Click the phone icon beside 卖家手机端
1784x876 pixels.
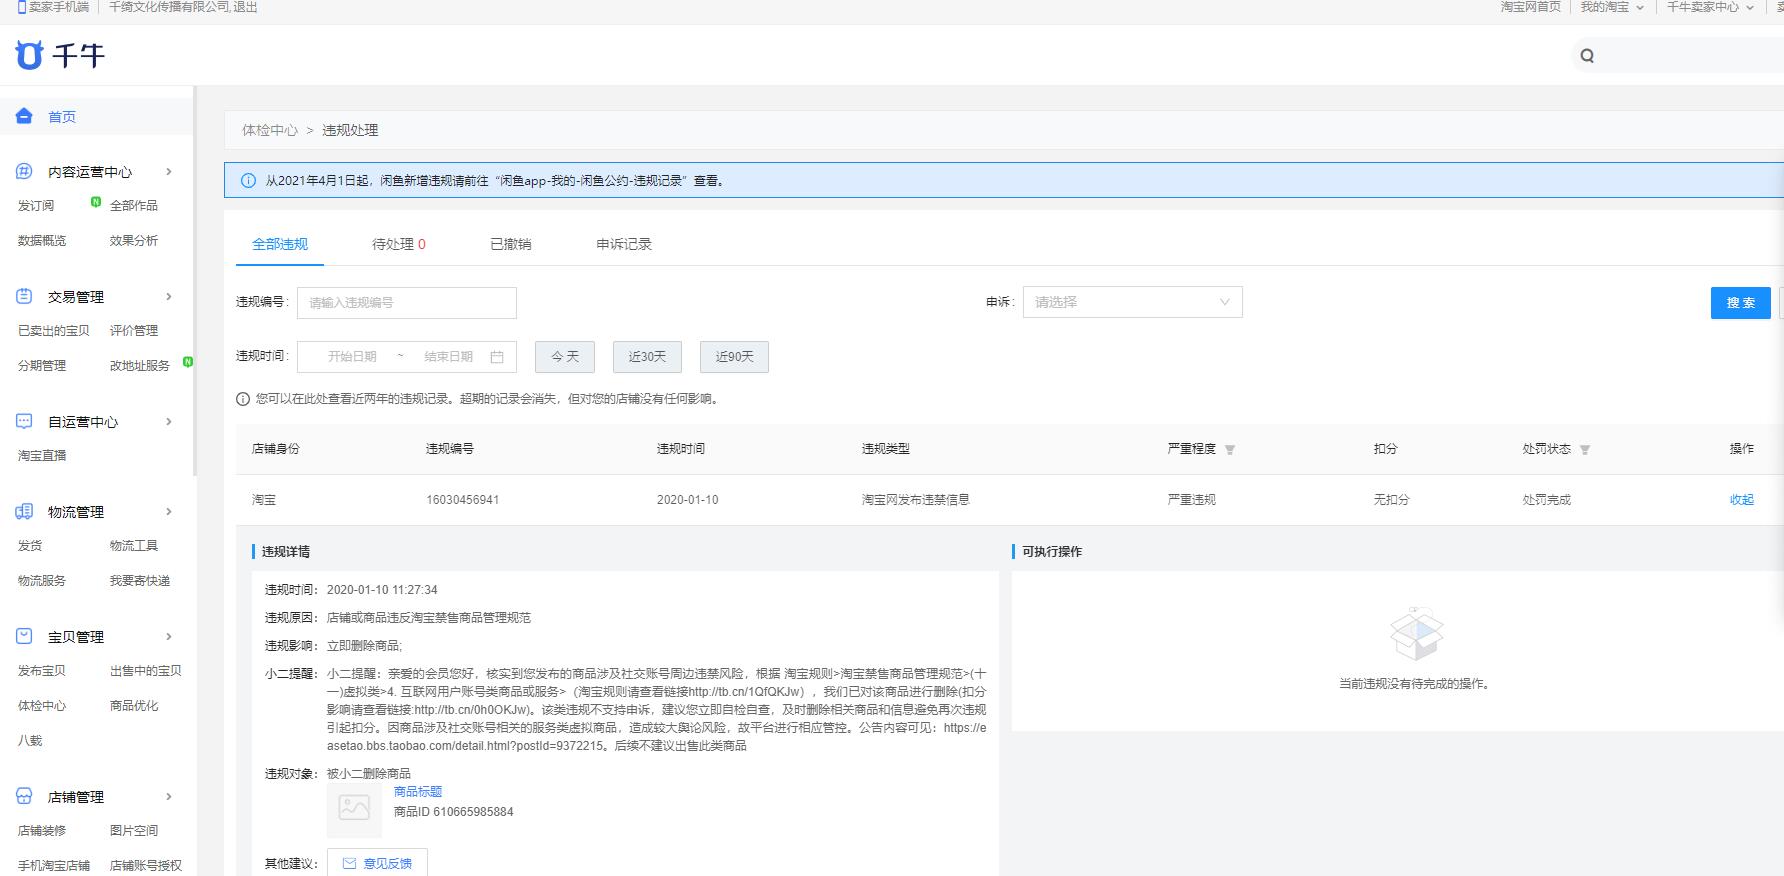[21, 7]
